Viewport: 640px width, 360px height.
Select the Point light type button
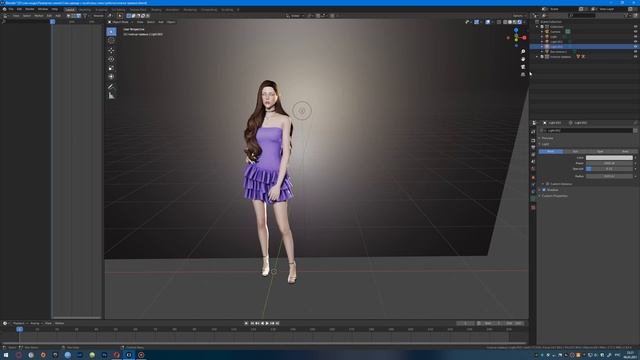551,151
